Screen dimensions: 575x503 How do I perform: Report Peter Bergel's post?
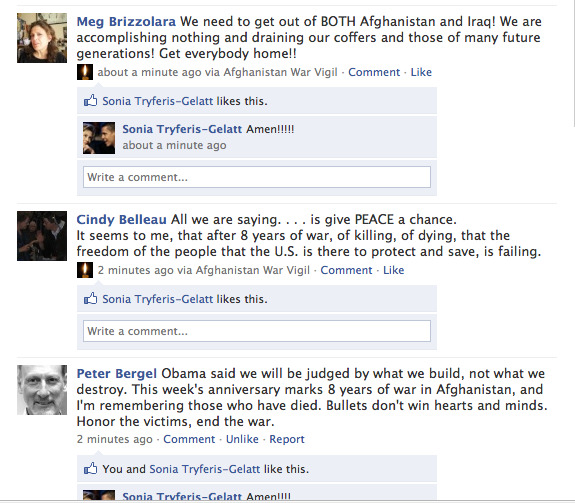pyautogui.click(x=287, y=439)
